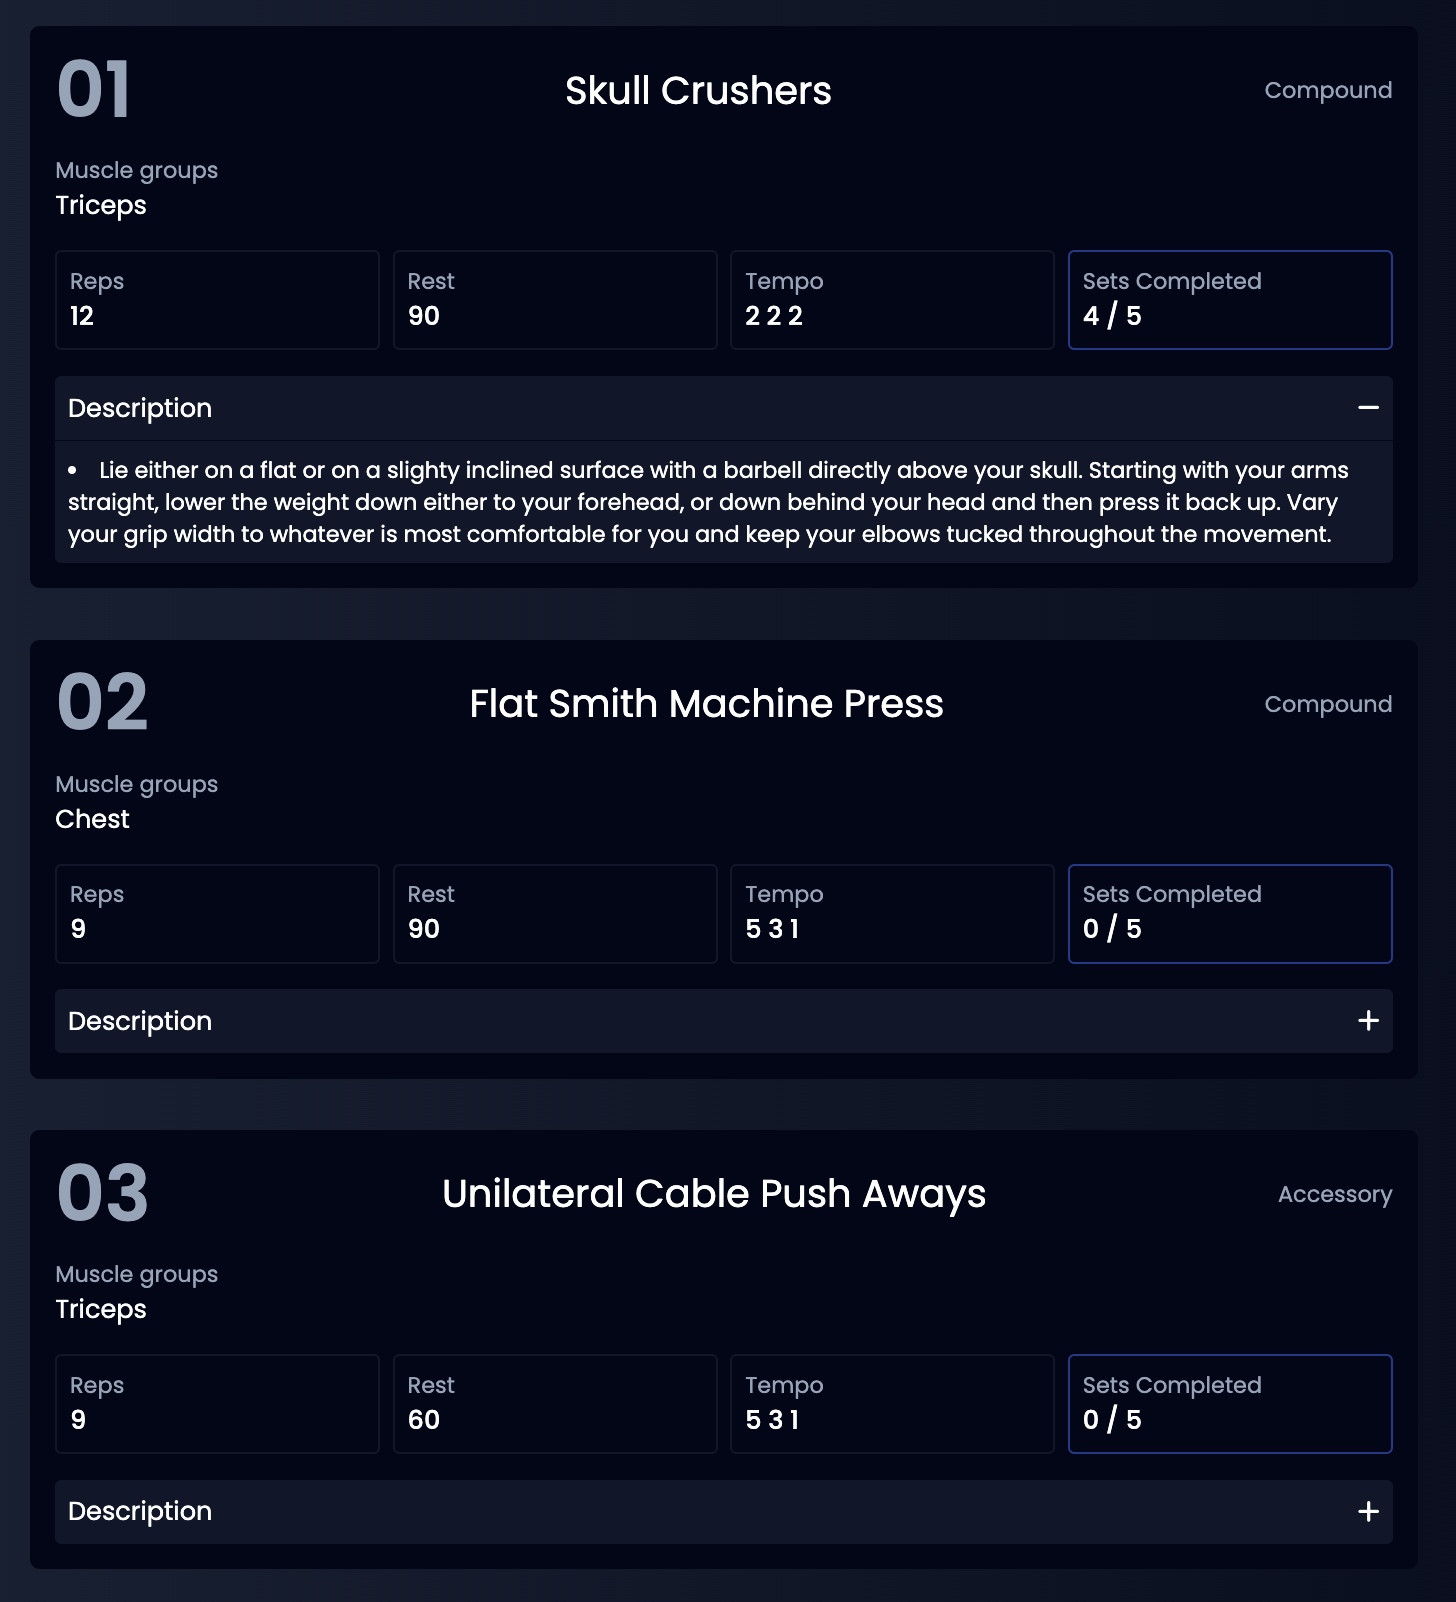Click Rest 90 box under Skull Crushers
Image resolution: width=1456 pixels, height=1602 pixels.
(x=555, y=300)
